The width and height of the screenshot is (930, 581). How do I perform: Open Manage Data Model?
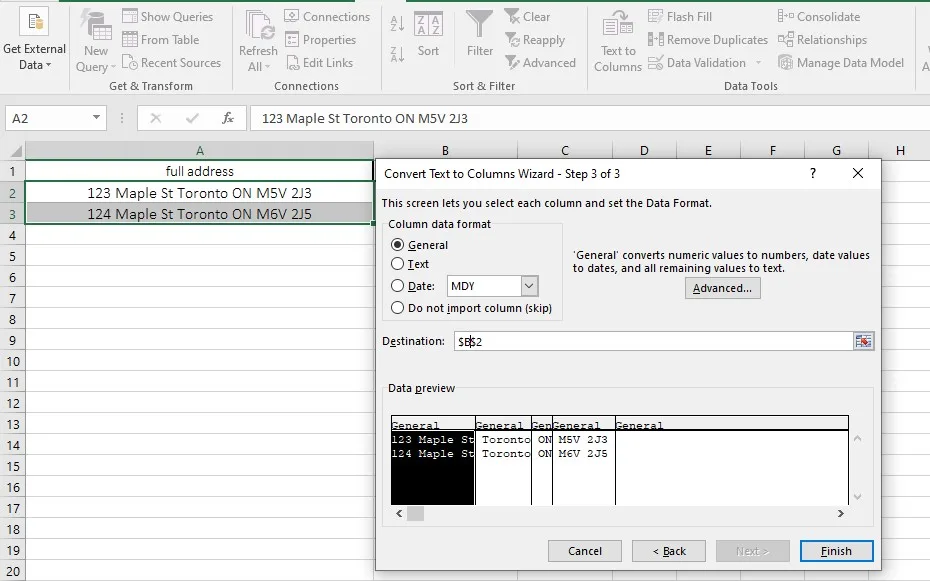(x=841, y=62)
